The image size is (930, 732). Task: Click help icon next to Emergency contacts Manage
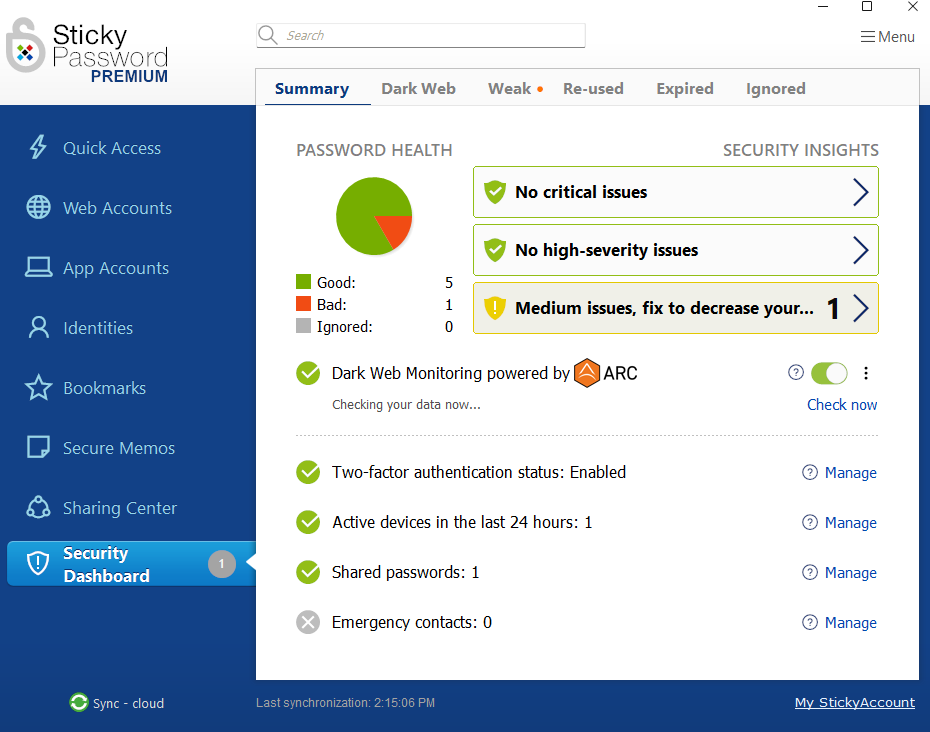810,622
